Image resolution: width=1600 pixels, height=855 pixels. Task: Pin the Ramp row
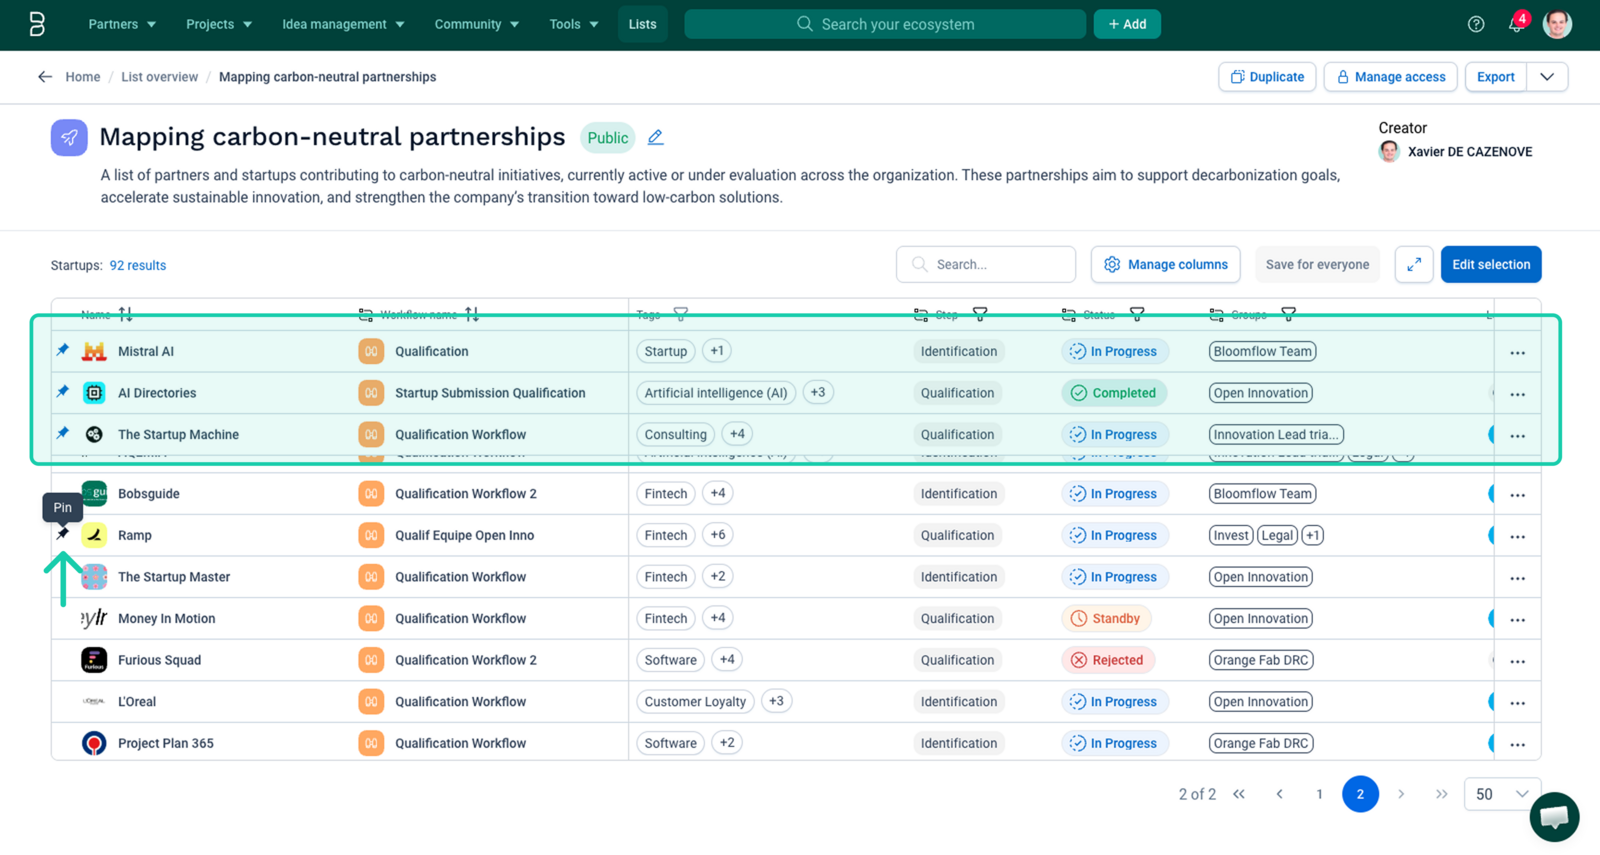pyautogui.click(x=63, y=534)
